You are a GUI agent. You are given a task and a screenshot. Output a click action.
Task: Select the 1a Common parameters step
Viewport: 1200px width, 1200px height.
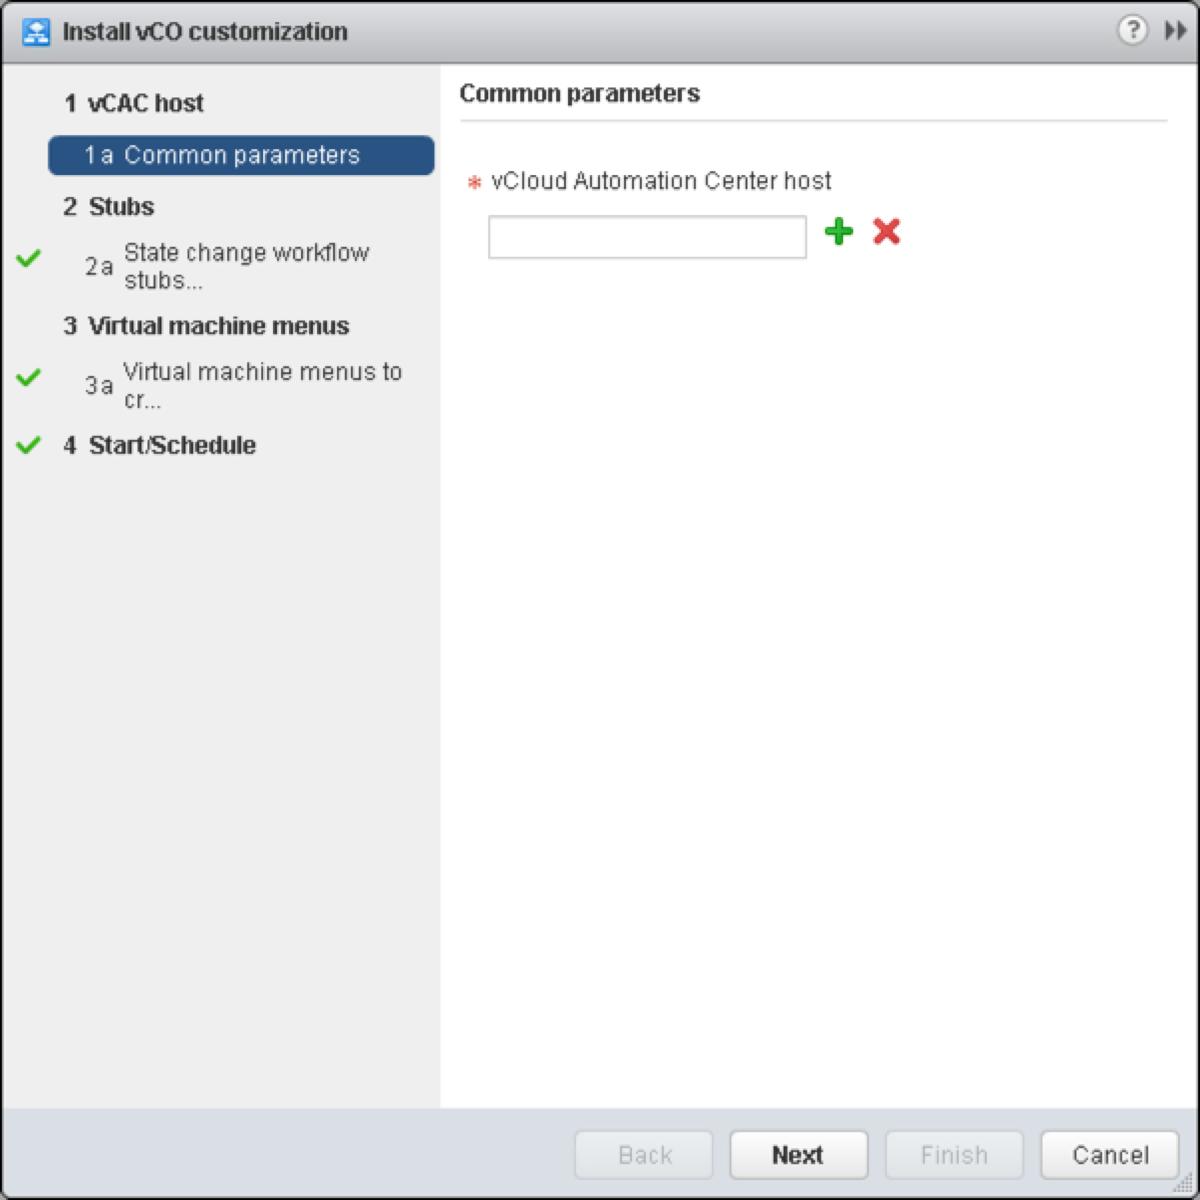click(x=241, y=155)
